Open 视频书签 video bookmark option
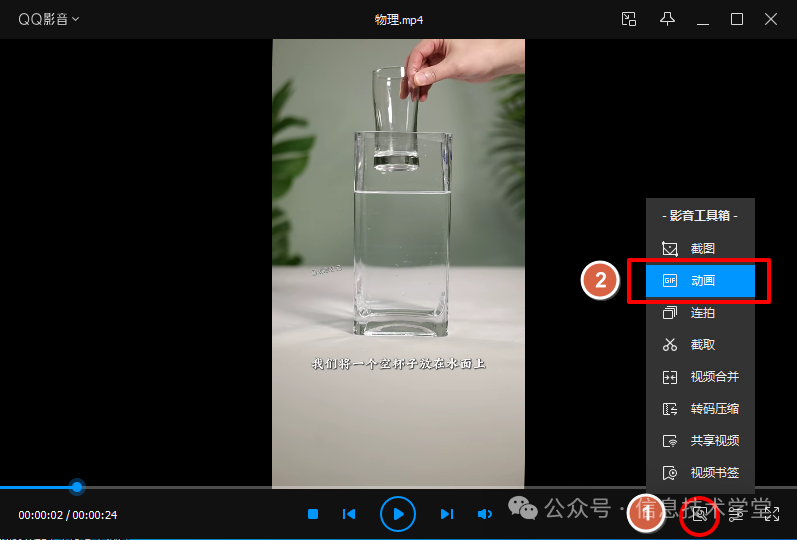 [x=701, y=473]
